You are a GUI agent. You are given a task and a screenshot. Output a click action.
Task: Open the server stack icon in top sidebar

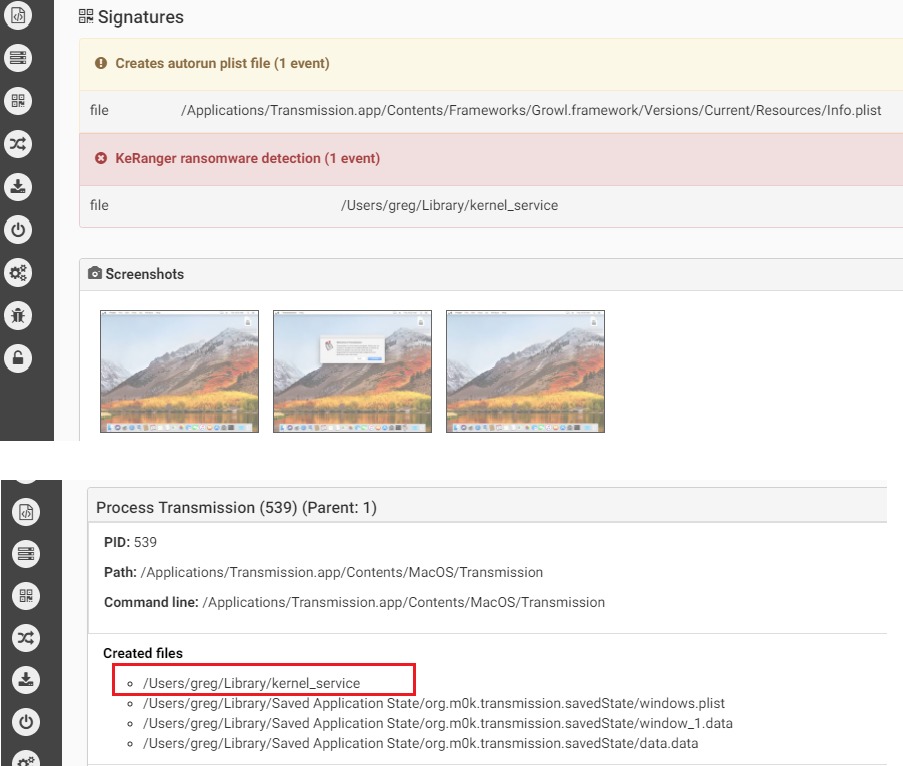(x=18, y=58)
